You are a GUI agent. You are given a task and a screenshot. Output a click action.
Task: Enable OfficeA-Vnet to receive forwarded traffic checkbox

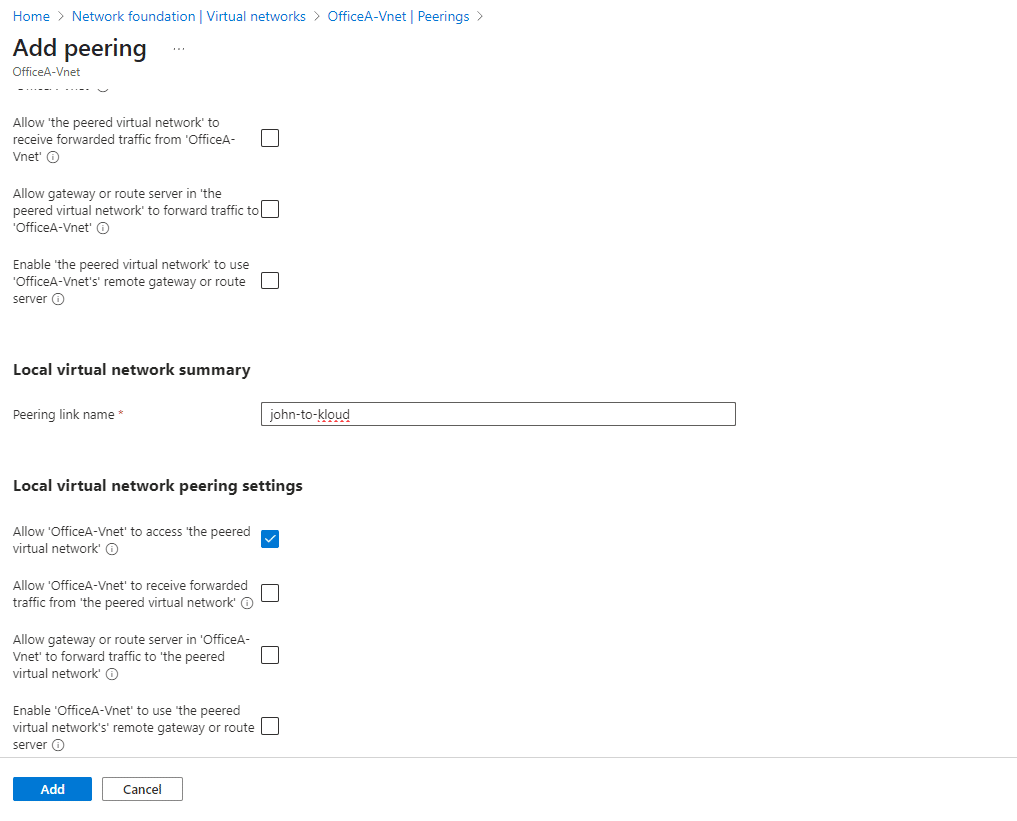tap(270, 593)
